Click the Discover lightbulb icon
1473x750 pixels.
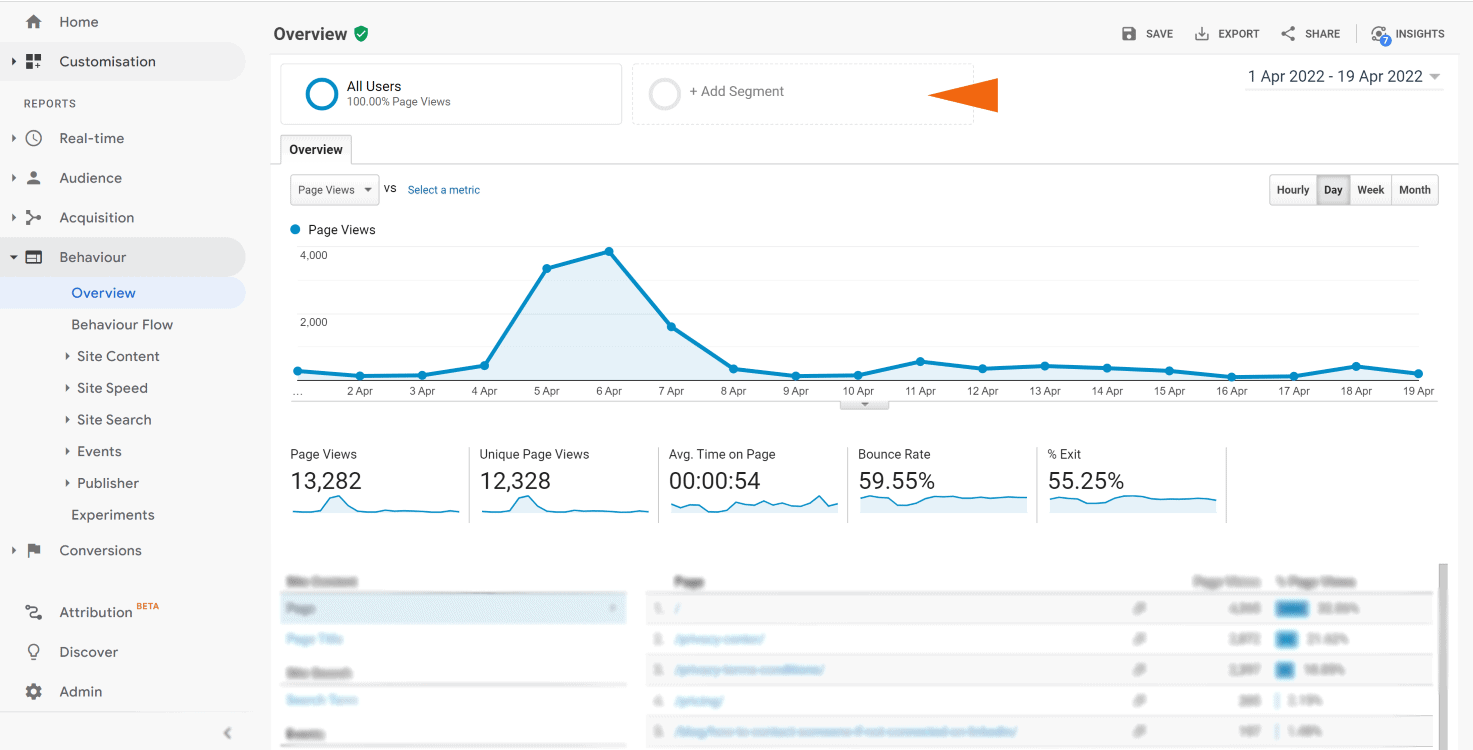pos(34,652)
